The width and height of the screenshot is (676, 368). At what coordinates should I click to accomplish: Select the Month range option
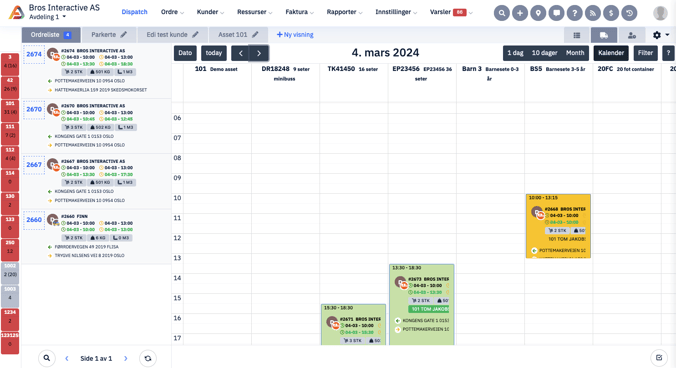[575, 53]
